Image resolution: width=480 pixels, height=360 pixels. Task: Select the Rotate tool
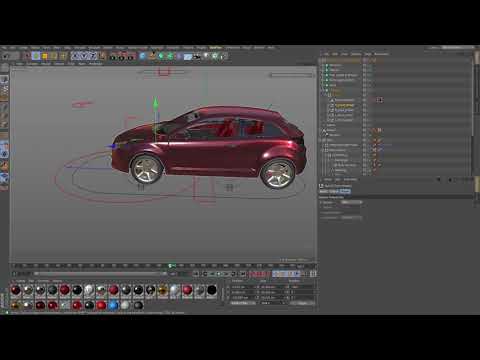[x=53, y=56]
